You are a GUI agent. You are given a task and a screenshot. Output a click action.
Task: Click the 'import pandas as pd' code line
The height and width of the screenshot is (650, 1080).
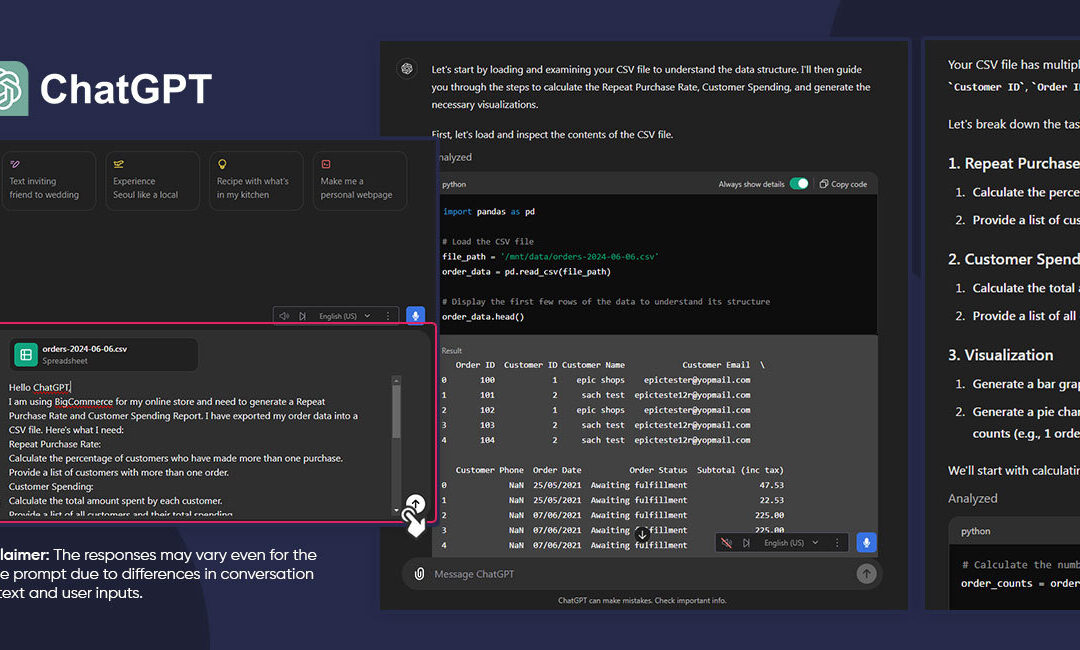489,211
